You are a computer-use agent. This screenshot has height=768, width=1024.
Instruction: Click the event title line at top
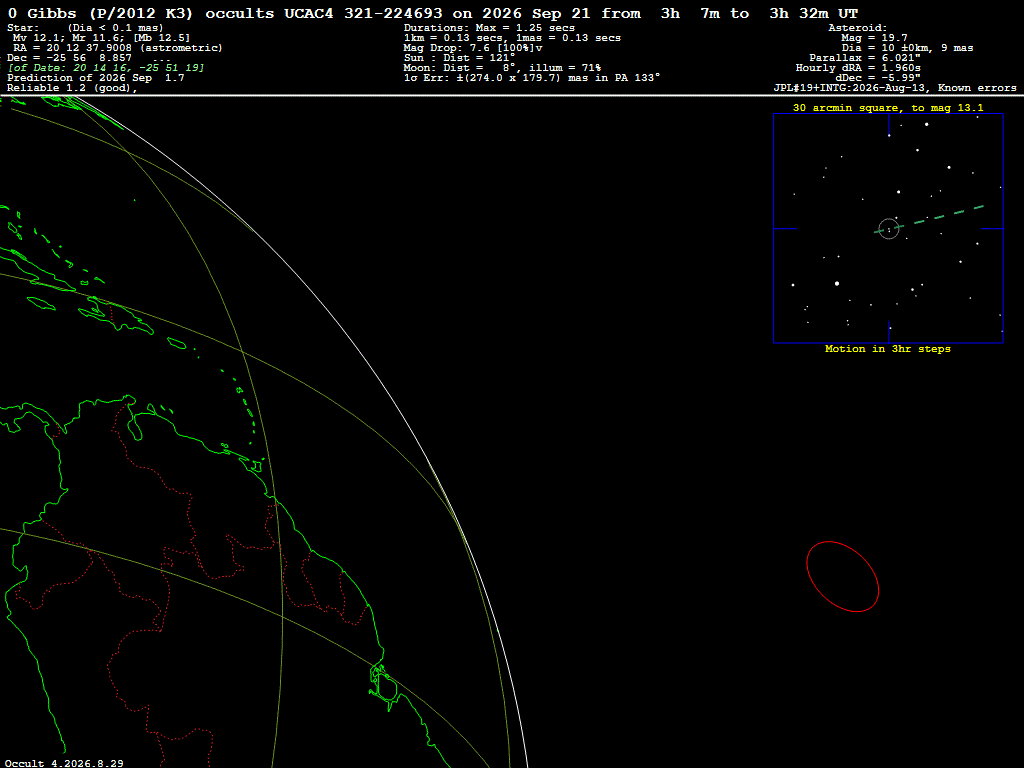coord(433,13)
